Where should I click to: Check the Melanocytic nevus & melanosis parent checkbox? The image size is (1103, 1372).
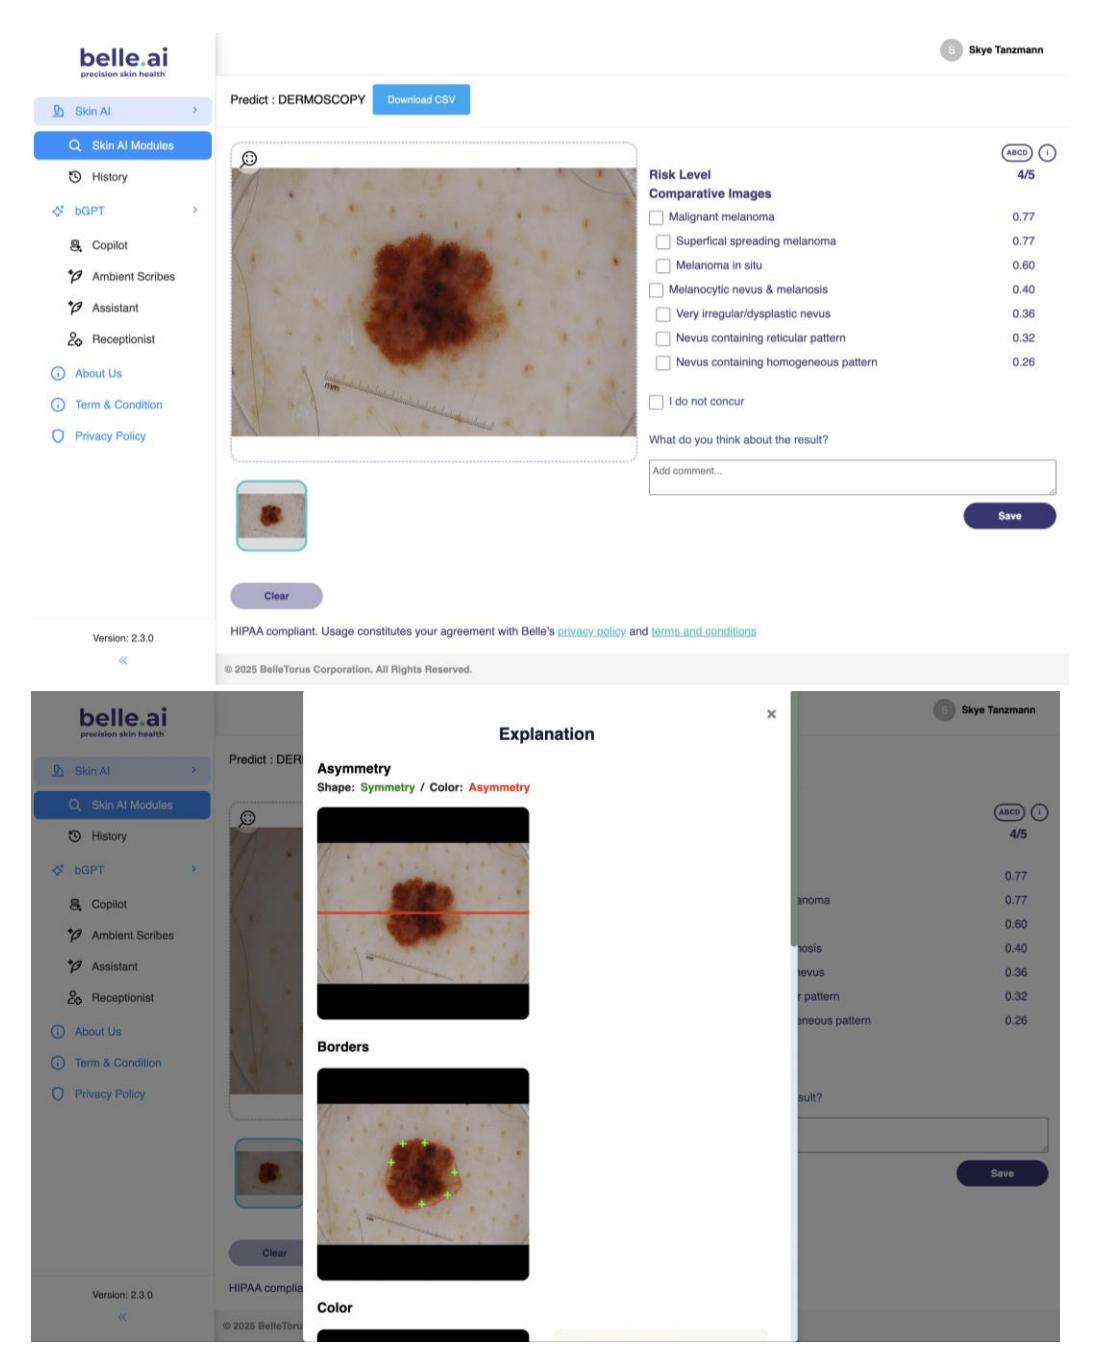[x=656, y=290]
